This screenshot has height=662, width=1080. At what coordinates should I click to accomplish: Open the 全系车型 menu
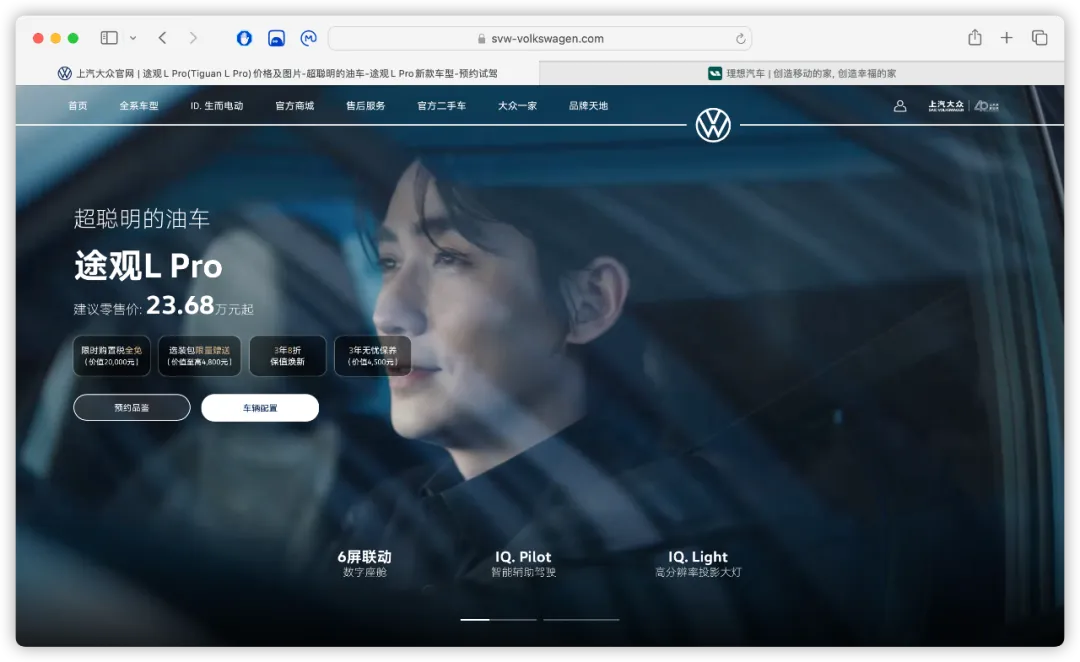[139, 105]
